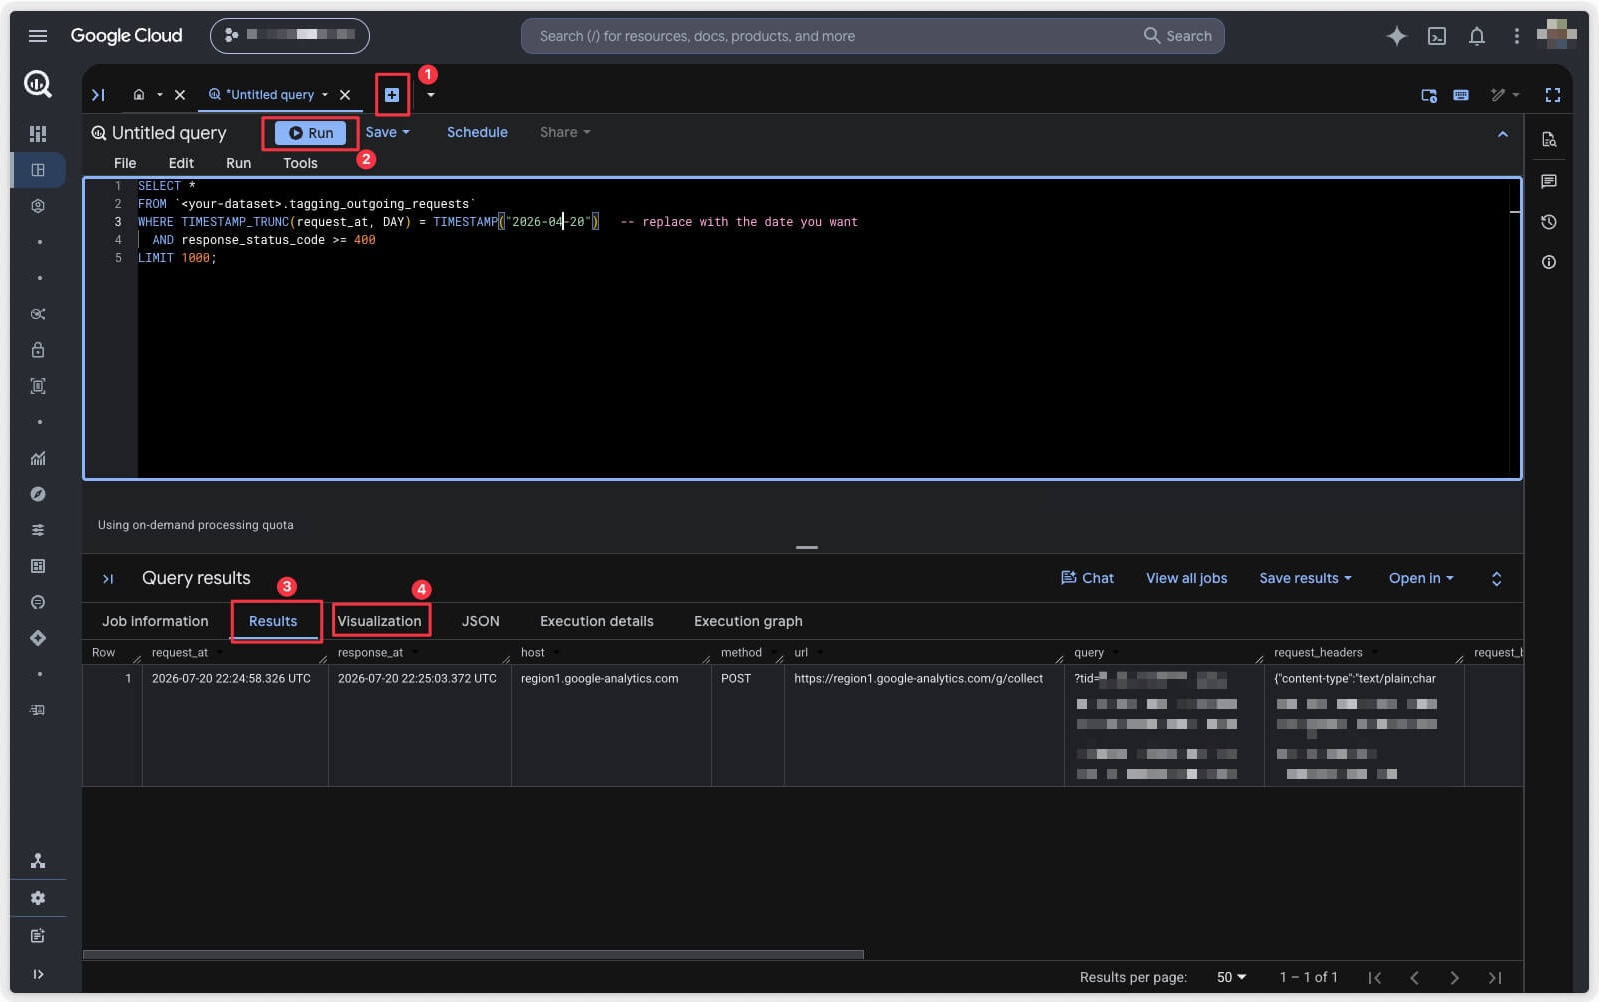Change the results per page dropdown
The image size is (1599, 1002).
(1231, 977)
